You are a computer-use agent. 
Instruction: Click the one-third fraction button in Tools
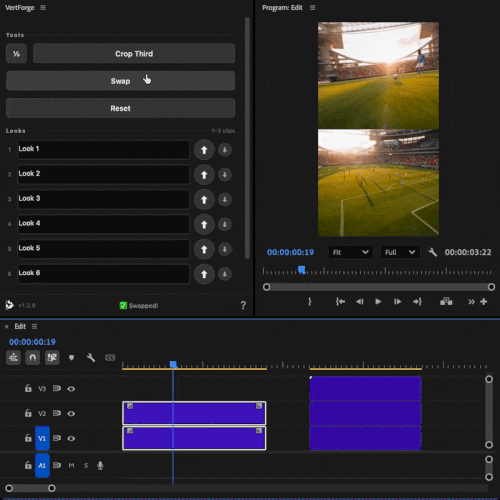coord(16,53)
